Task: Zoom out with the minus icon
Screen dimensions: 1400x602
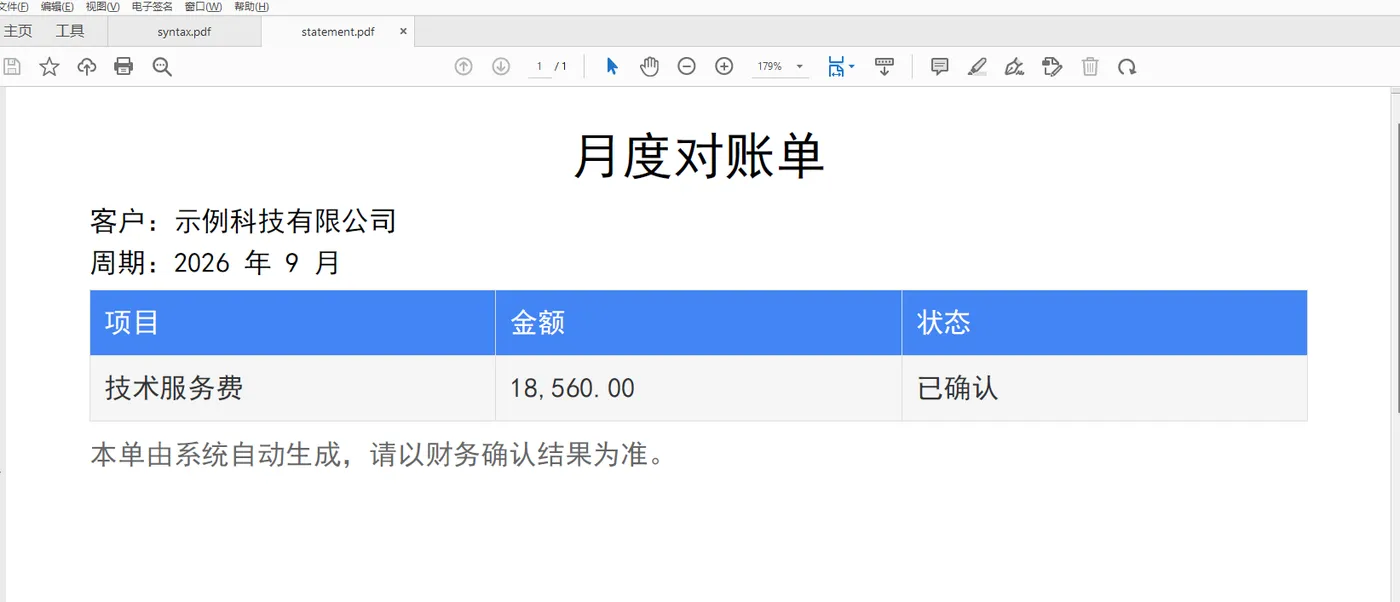Action: pyautogui.click(x=687, y=67)
